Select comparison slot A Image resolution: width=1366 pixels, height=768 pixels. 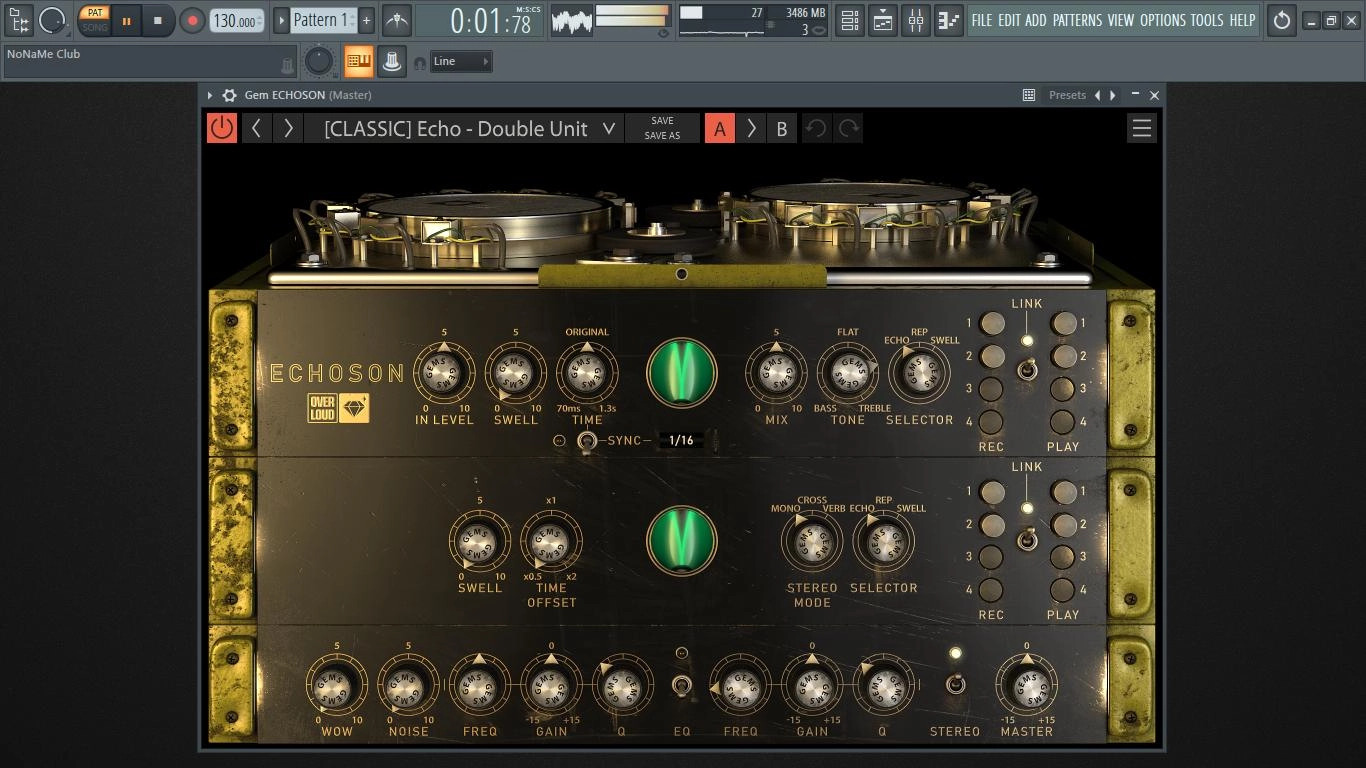click(x=720, y=128)
